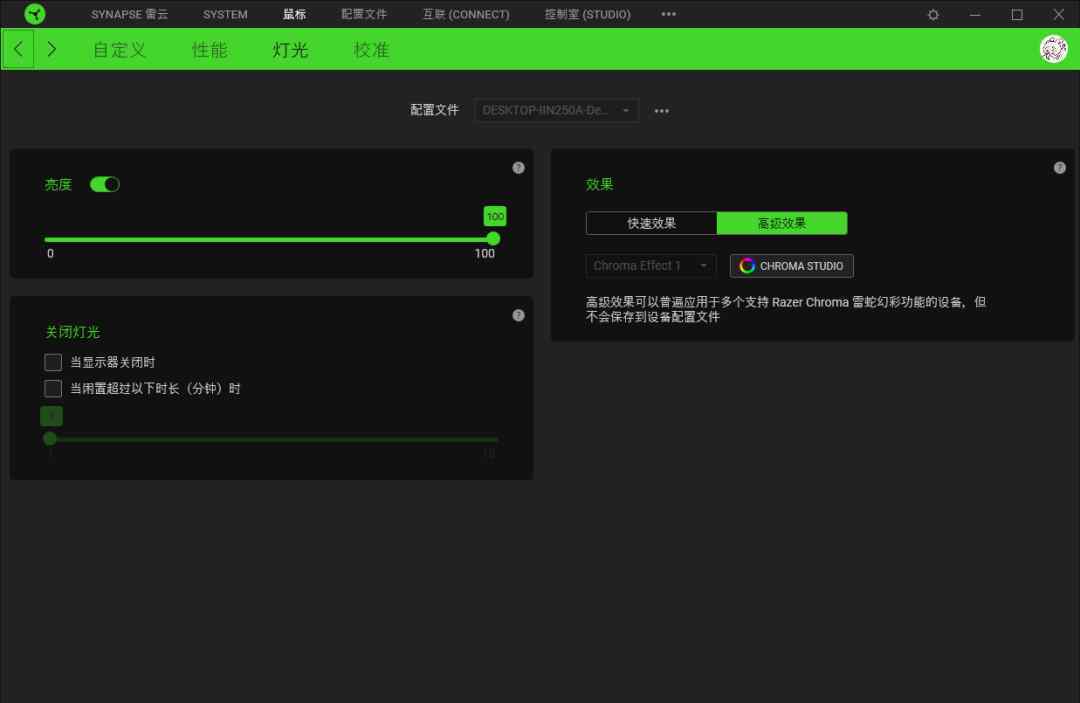This screenshot has height=703, width=1080.
Task: Launch CHROMA STUDIO
Action: coord(791,266)
